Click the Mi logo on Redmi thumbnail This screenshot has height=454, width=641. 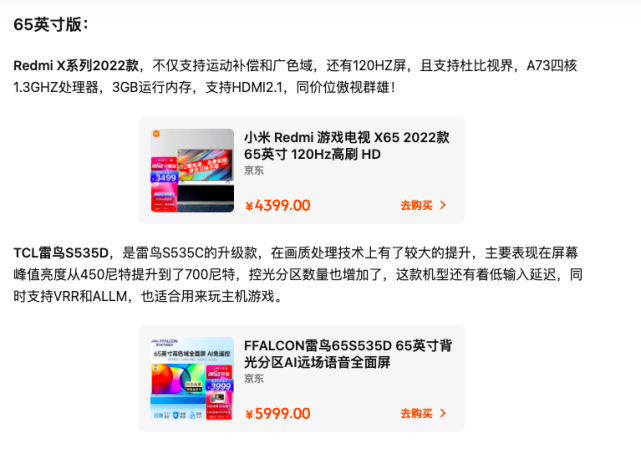pyautogui.click(x=156, y=134)
